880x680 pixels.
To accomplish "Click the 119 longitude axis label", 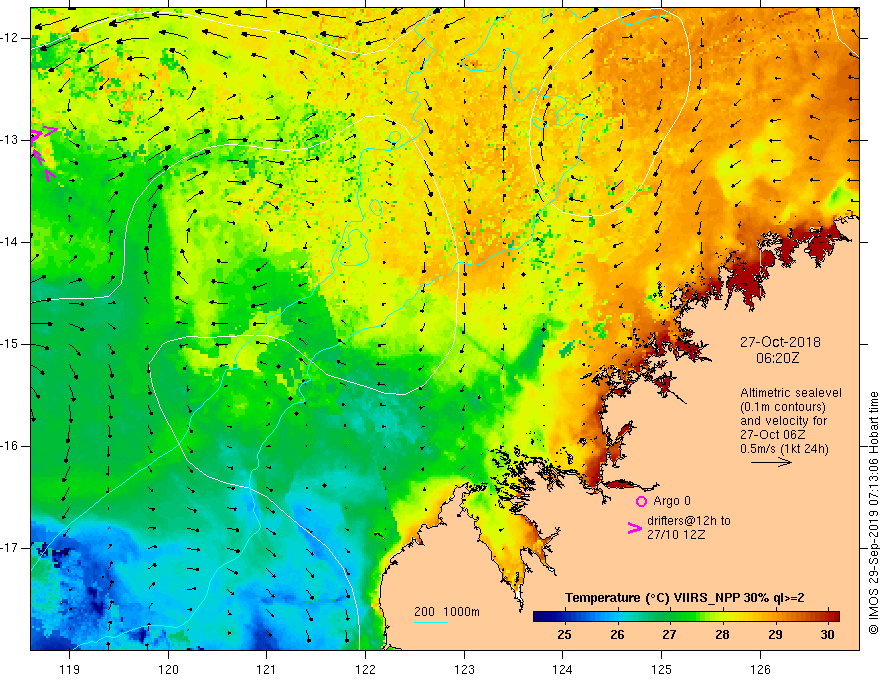I will coord(70,669).
